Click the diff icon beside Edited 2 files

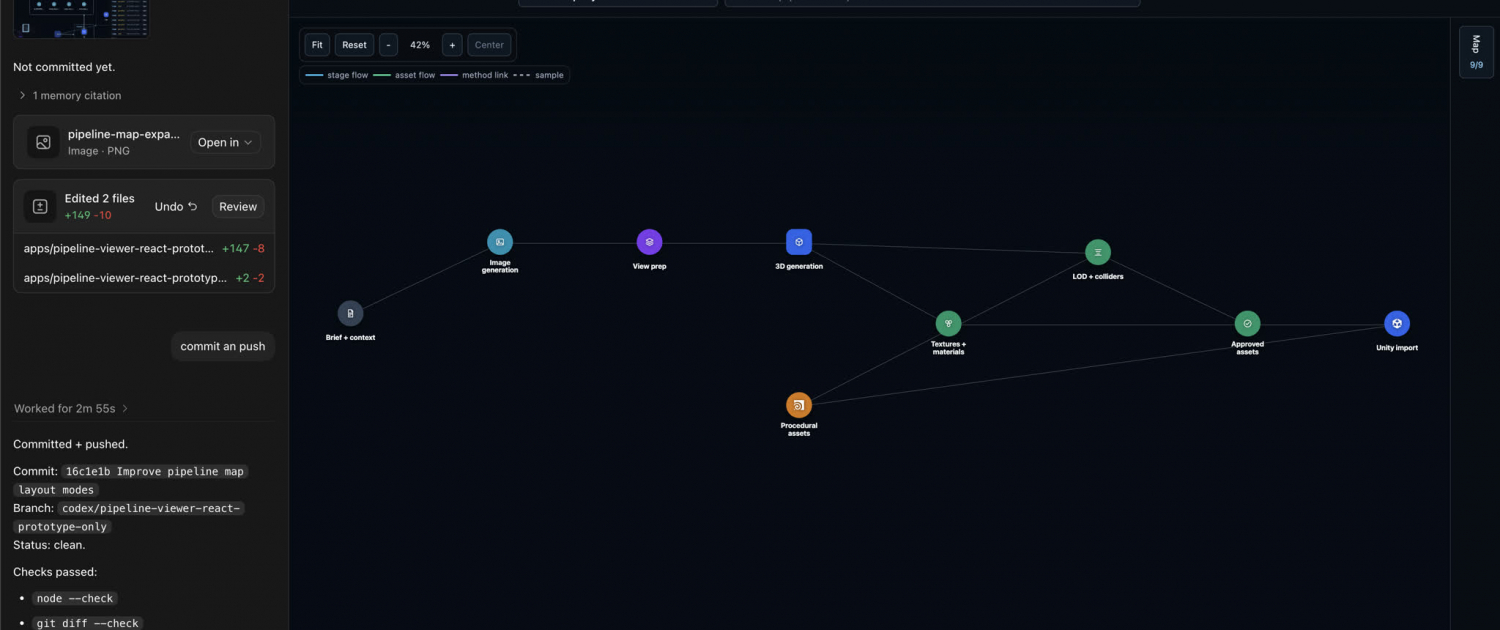coord(40,206)
